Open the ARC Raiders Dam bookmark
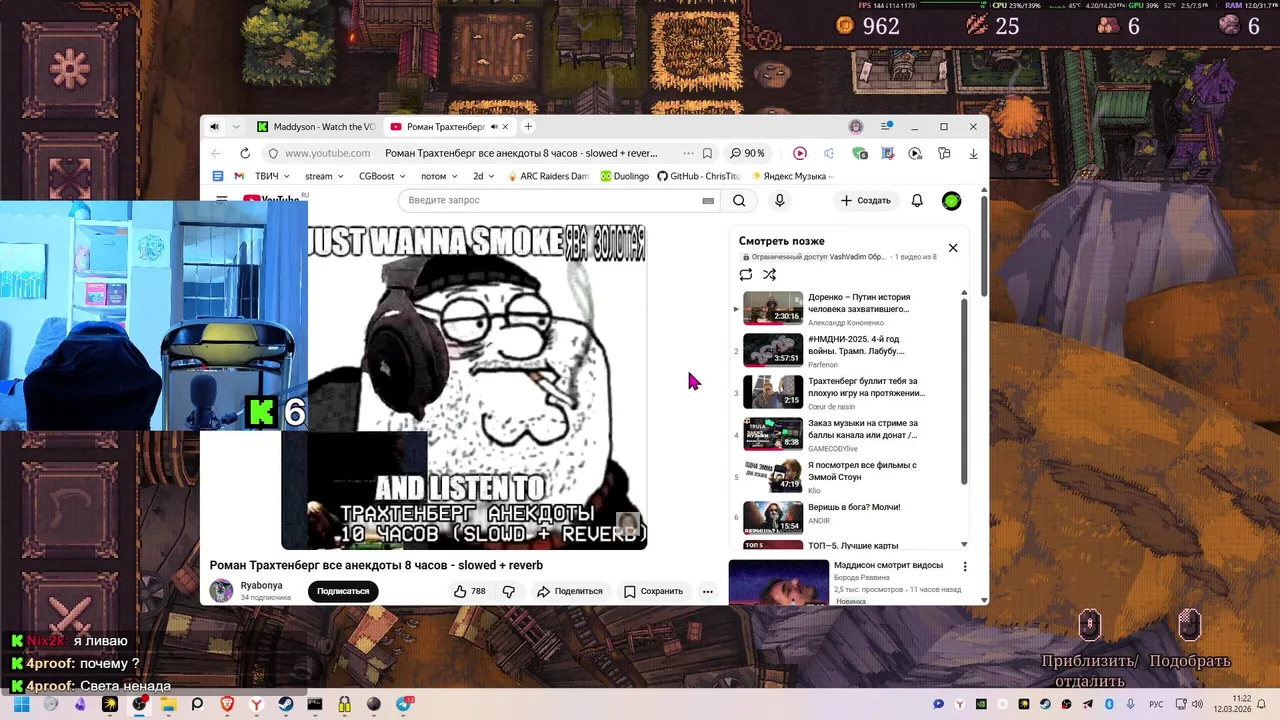The height and width of the screenshot is (720, 1280). coord(548,176)
